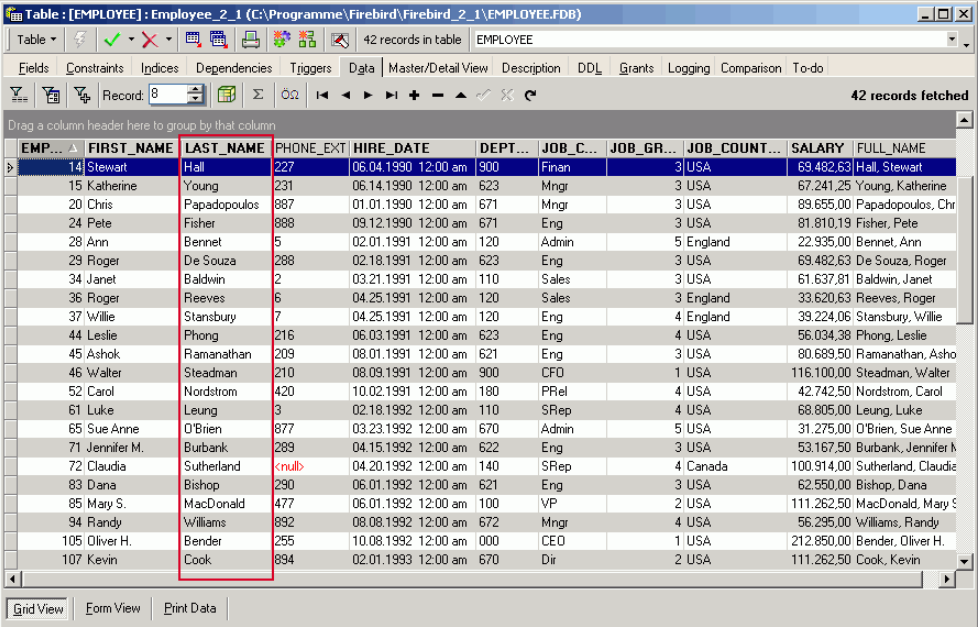Click the Sigma aggregate icon

coord(258,95)
